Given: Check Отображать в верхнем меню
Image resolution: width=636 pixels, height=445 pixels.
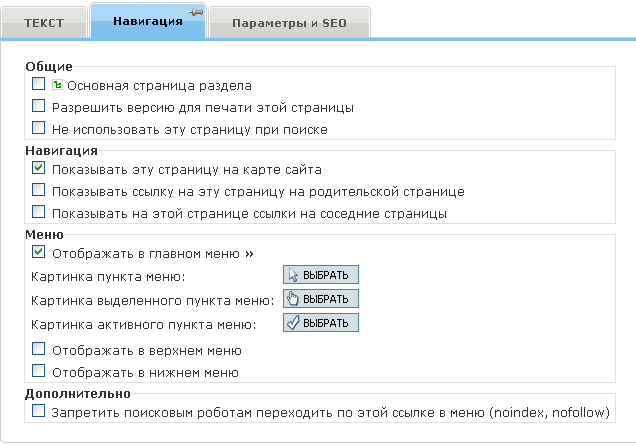Looking at the screenshot, I should [x=39, y=350].
